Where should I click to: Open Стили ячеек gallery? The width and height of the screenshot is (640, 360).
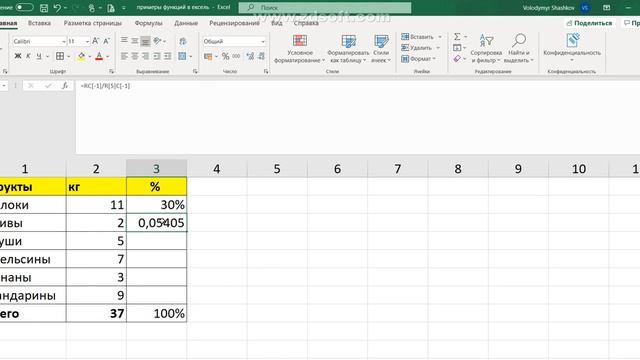[x=381, y=49]
